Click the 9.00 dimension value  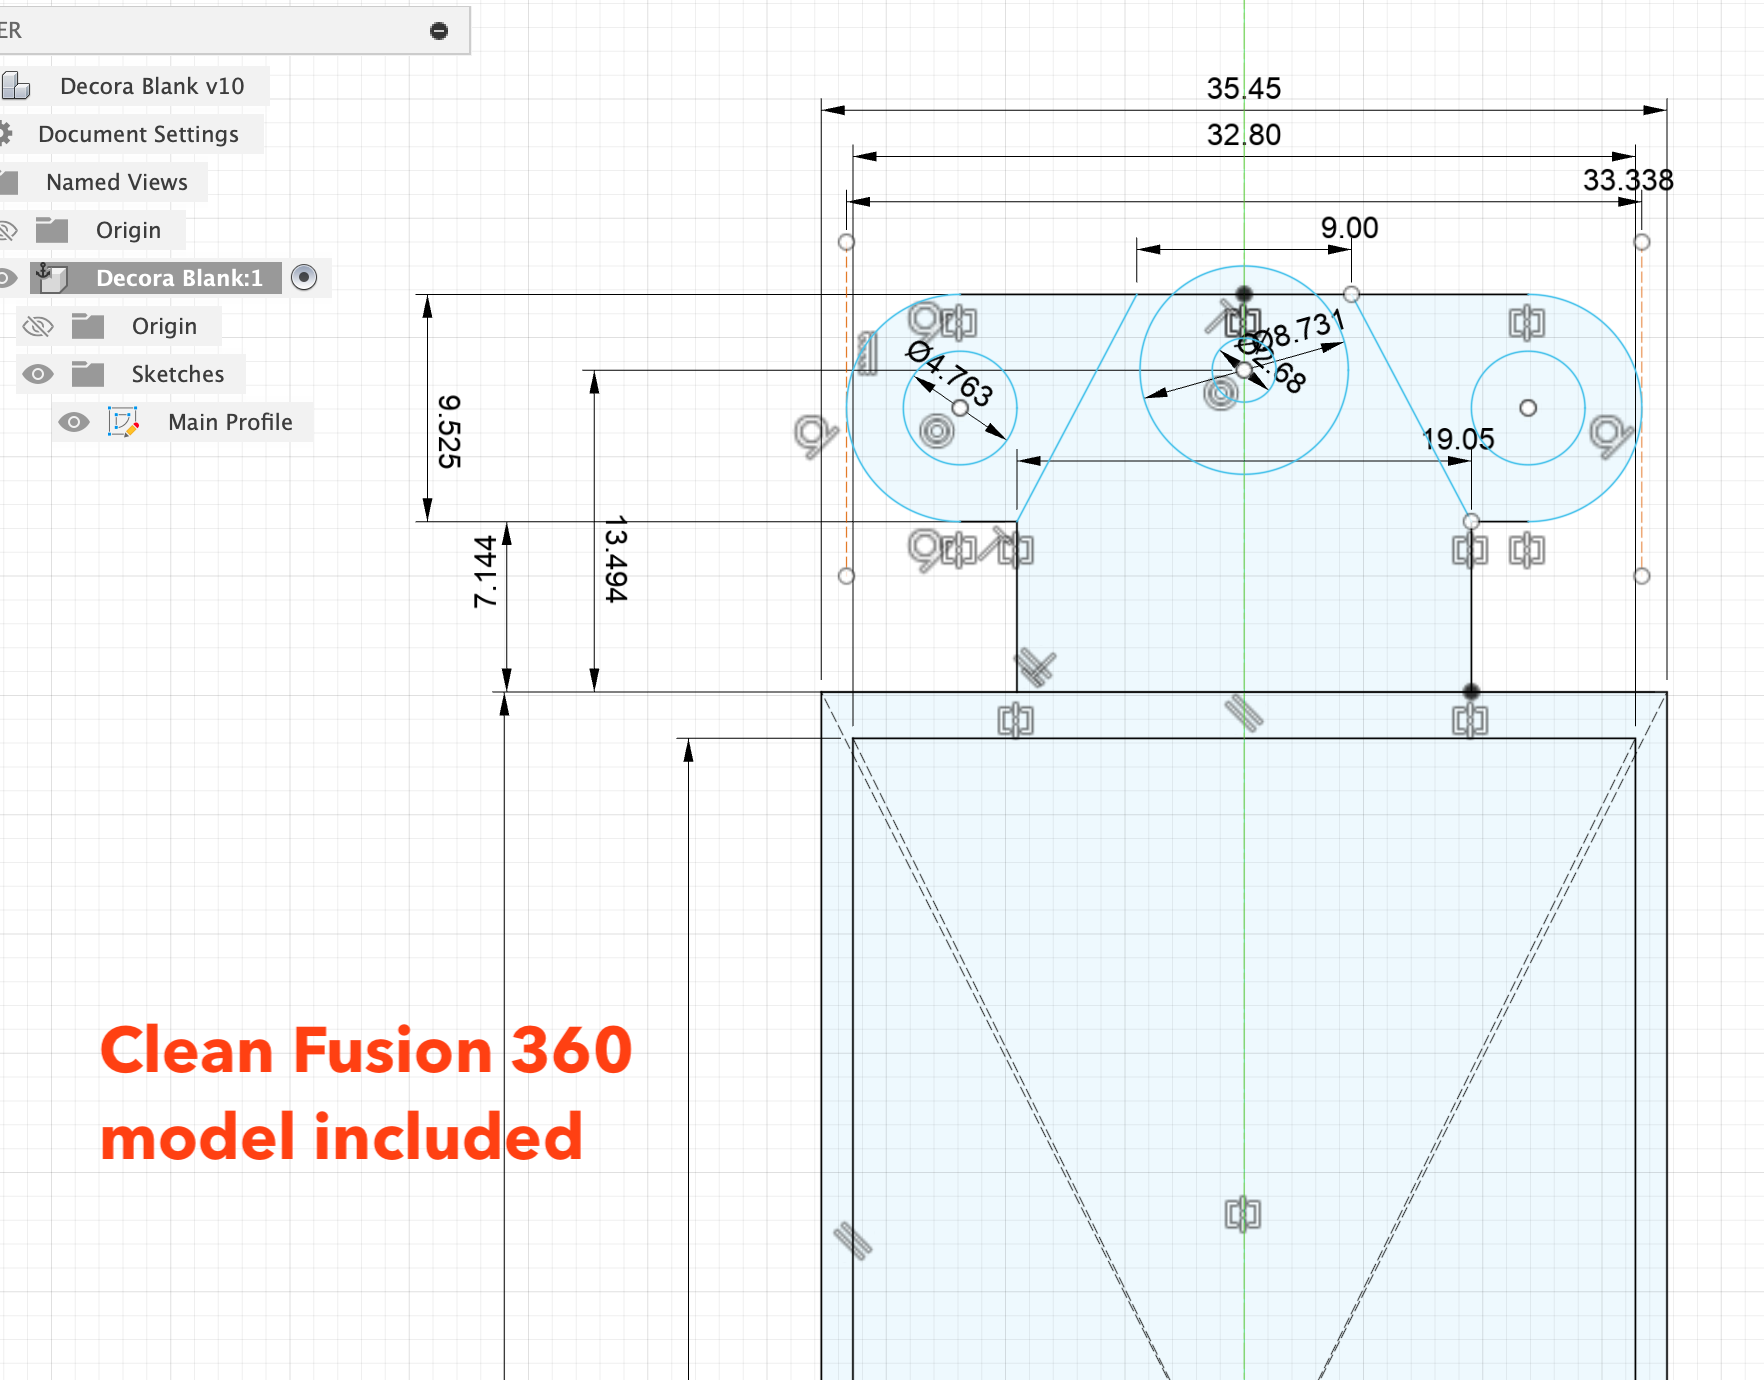coord(1349,228)
